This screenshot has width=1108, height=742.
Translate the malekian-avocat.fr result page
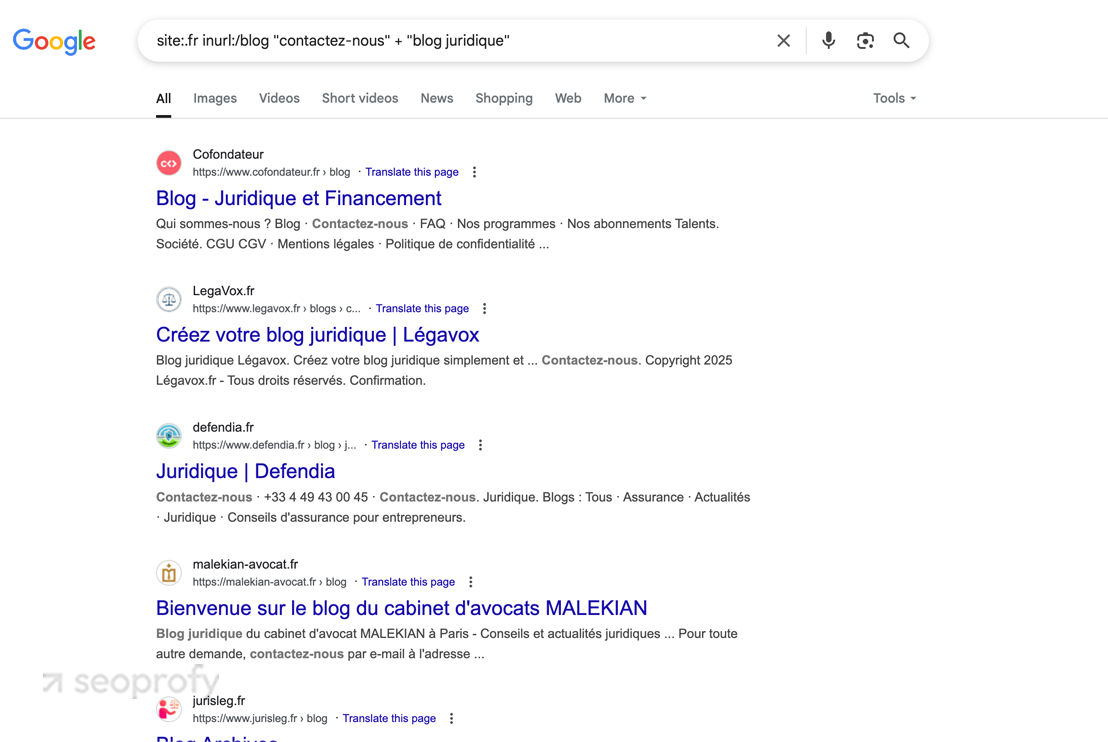[x=408, y=582]
